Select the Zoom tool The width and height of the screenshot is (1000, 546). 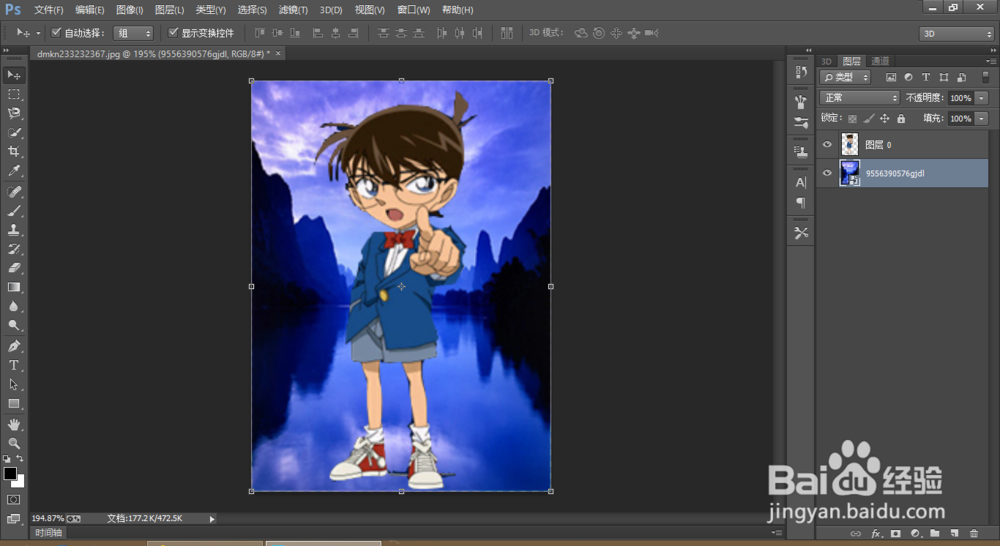coord(13,443)
